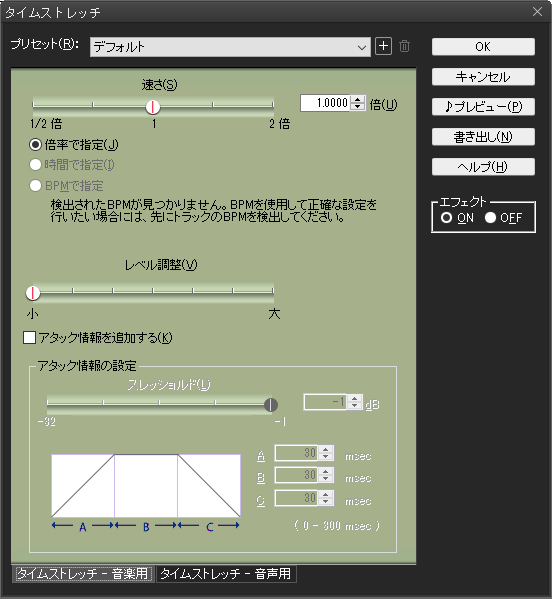Open ヘルプ(H) help

(x=483, y=167)
